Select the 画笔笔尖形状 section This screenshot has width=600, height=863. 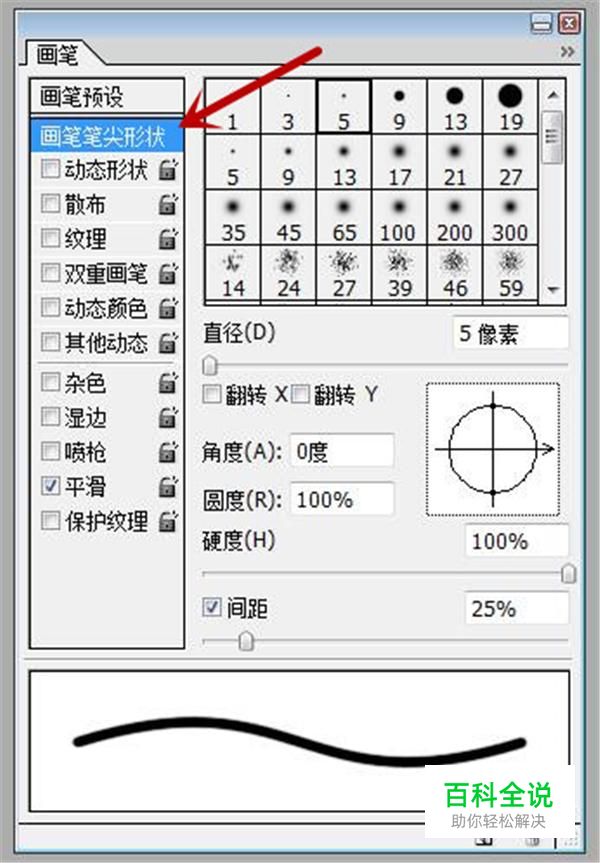pyautogui.click(x=107, y=136)
